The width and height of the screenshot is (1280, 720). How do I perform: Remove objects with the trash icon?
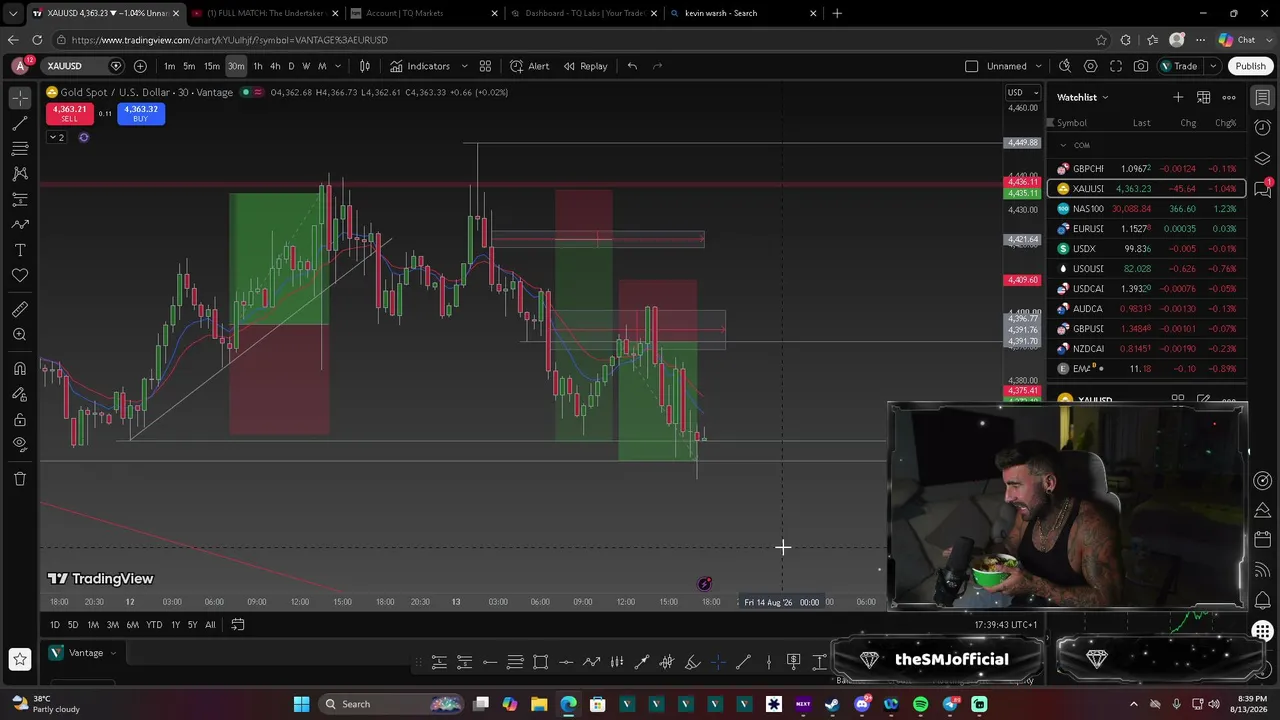pos(20,479)
